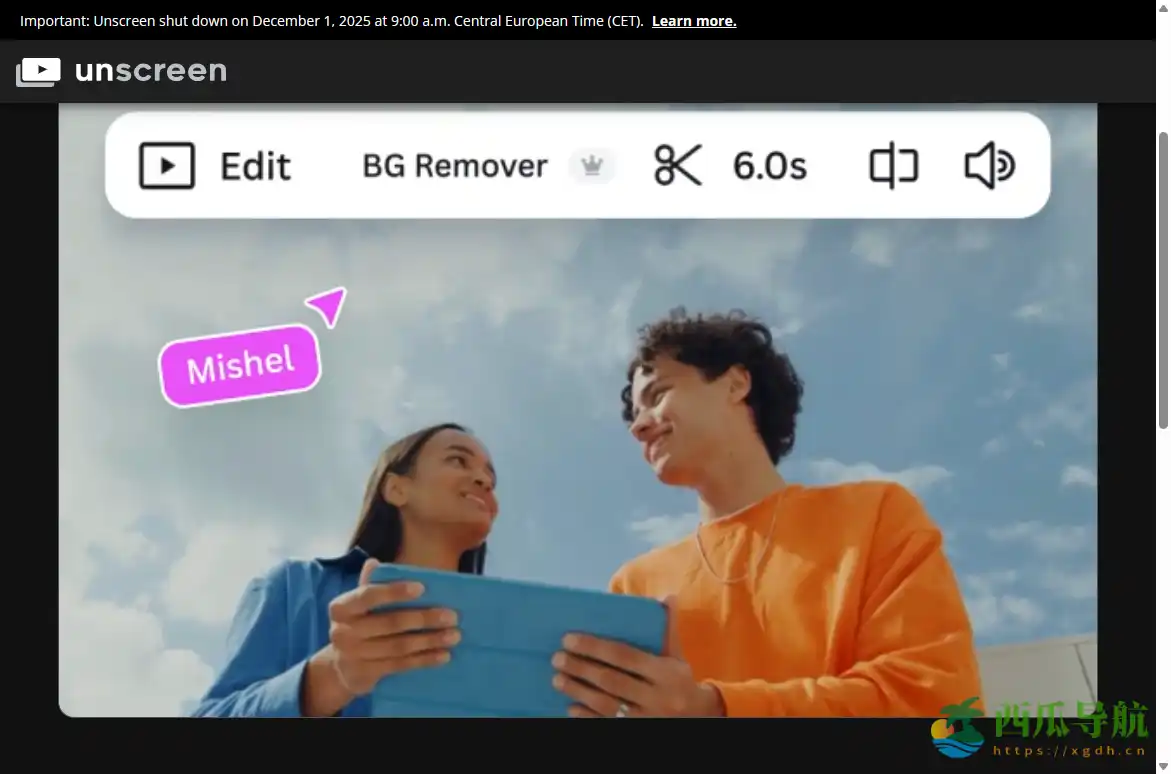1171x774 pixels.
Task: Select the scissors trim tool
Action: pos(676,166)
